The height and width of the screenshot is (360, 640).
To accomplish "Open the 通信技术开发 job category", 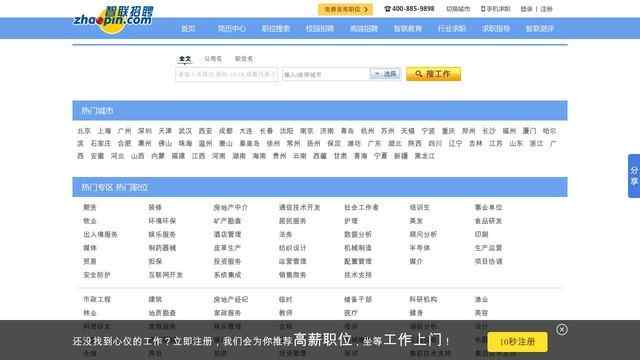I will [x=300, y=207].
